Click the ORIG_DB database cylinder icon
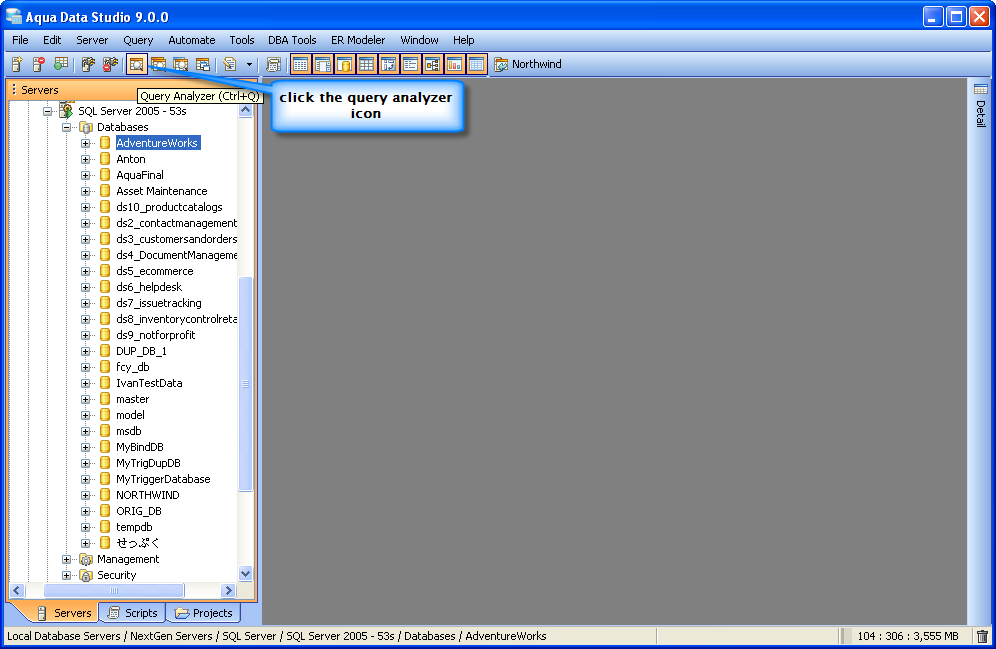The image size is (996, 649). [x=105, y=511]
